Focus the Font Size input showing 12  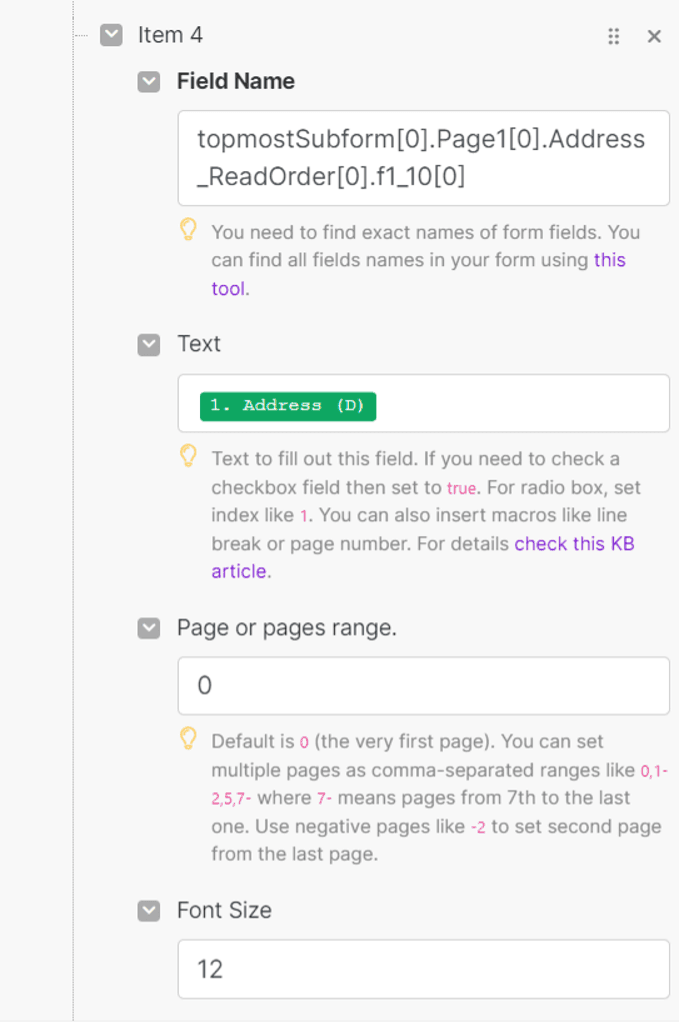point(424,969)
